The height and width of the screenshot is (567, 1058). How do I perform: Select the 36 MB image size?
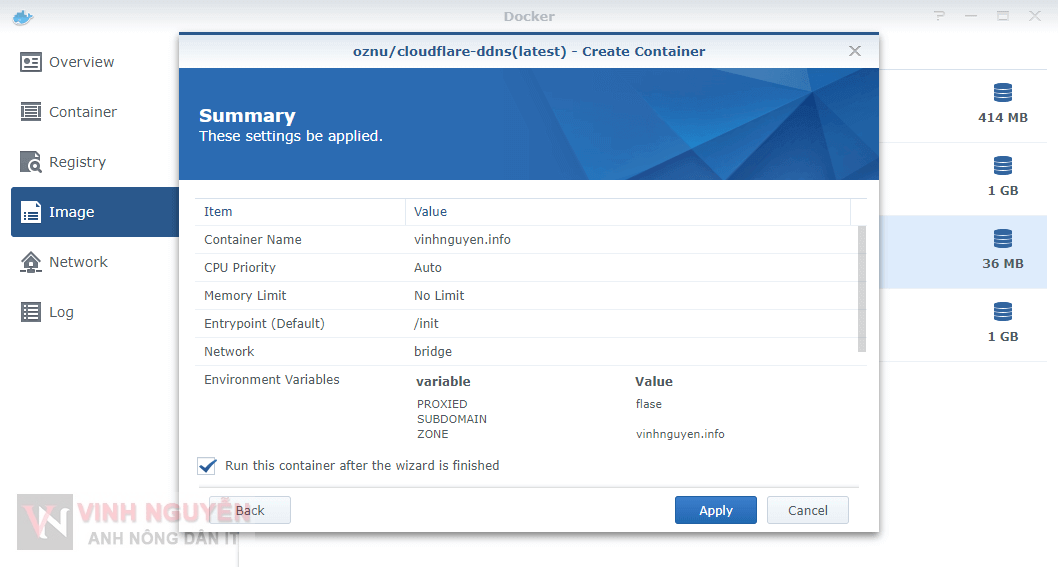(1003, 263)
